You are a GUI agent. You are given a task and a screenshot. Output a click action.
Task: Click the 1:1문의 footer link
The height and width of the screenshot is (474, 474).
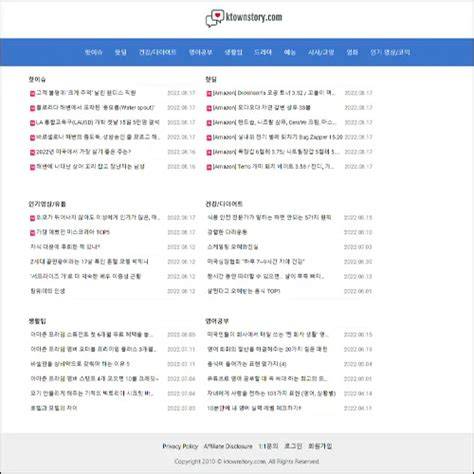point(268,446)
